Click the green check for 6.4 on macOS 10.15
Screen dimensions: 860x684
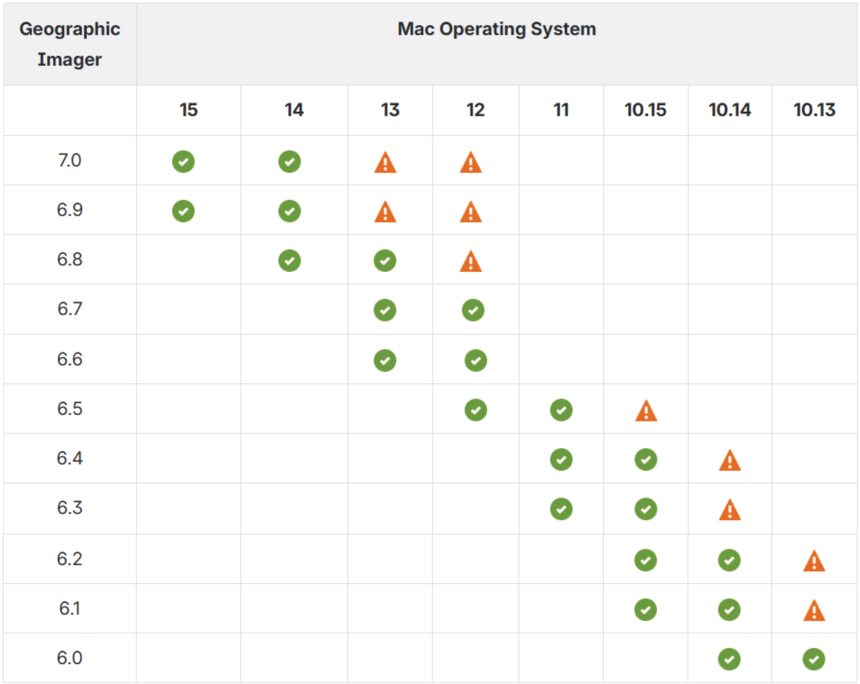pyautogui.click(x=646, y=460)
